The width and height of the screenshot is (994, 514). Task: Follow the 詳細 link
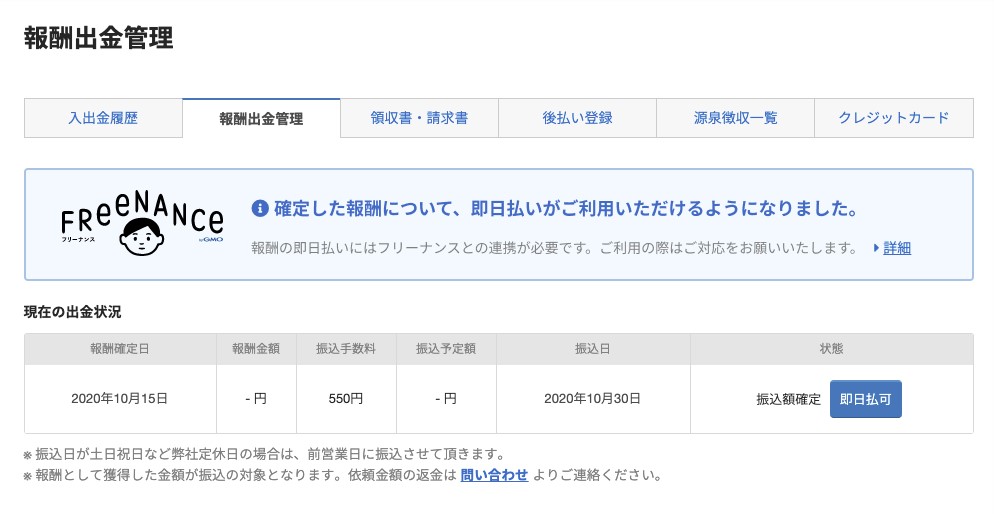(x=897, y=247)
